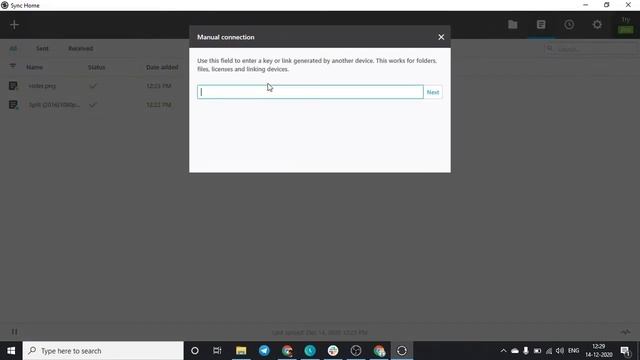The height and width of the screenshot is (360, 640).
Task: Open the History clock icon
Action: coord(569,24)
